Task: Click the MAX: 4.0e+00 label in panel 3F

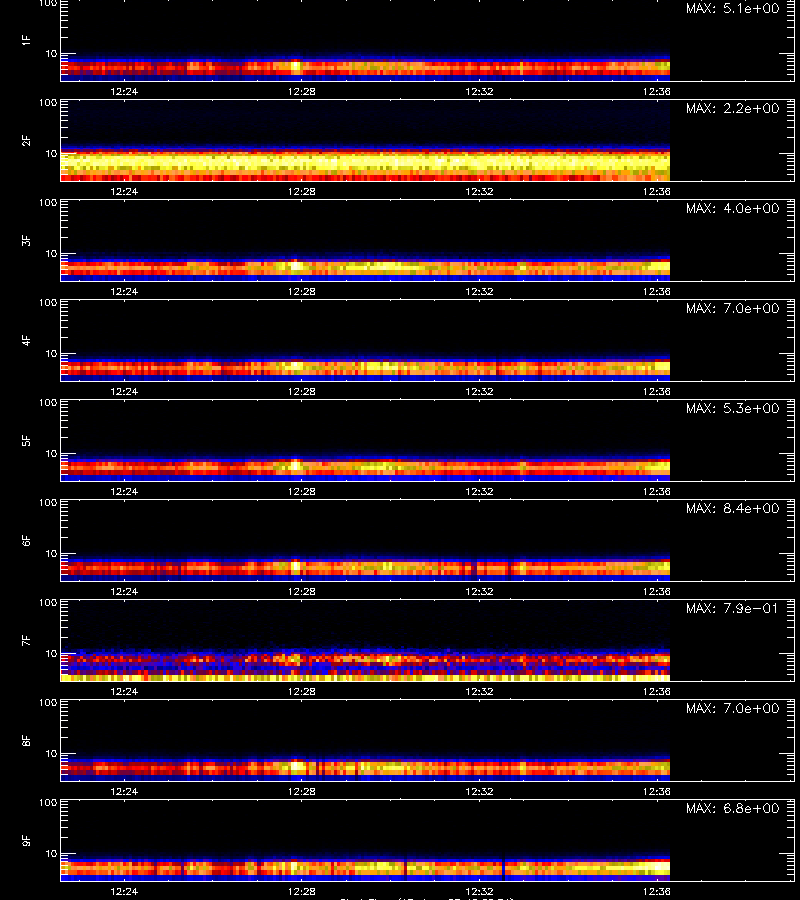Action: point(733,208)
